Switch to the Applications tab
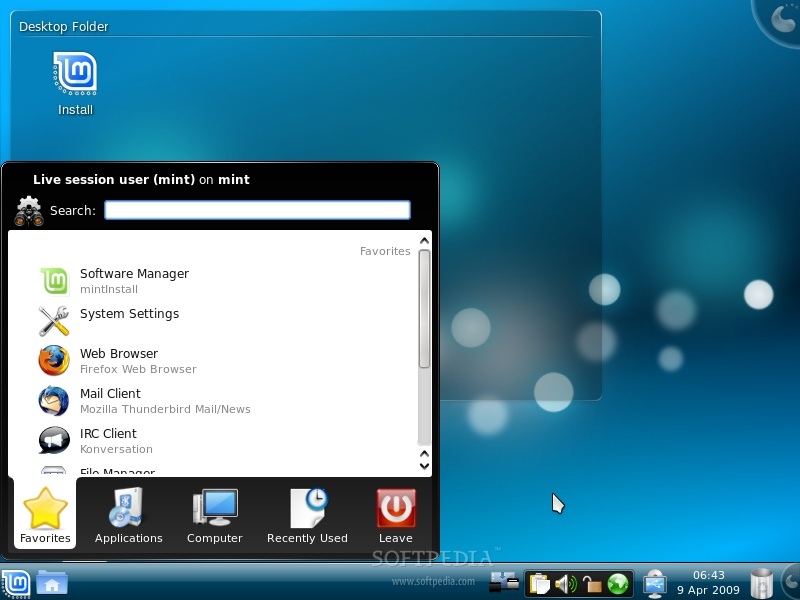Viewport: 800px width, 600px height. click(x=128, y=516)
